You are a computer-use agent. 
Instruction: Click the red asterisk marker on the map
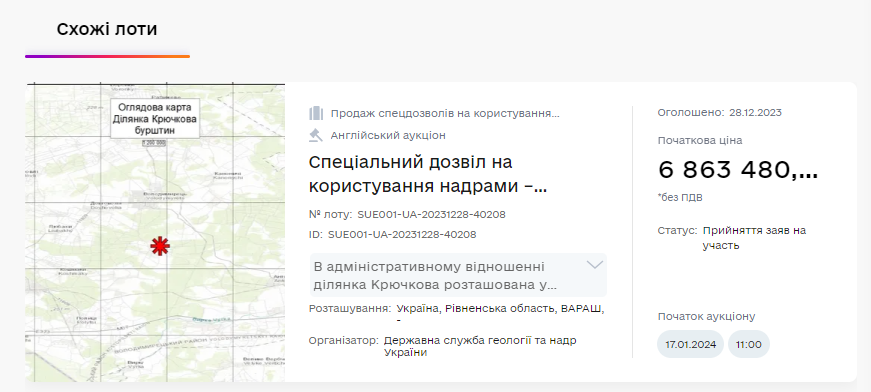tap(160, 245)
